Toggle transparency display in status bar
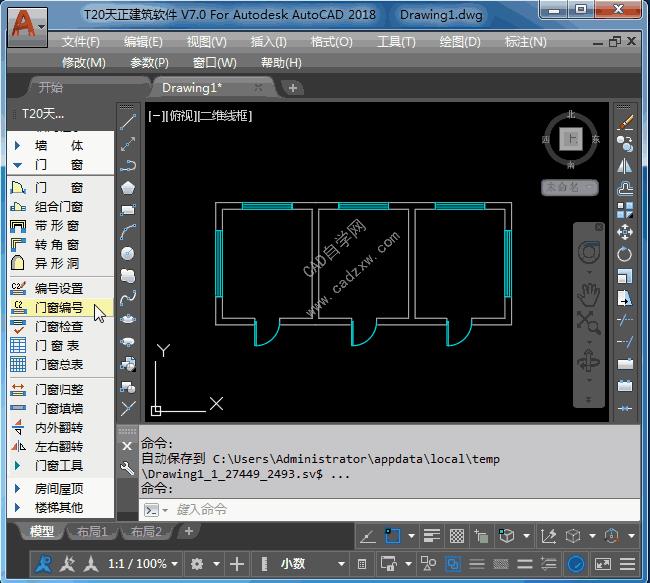650x583 pixels. tap(457, 537)
